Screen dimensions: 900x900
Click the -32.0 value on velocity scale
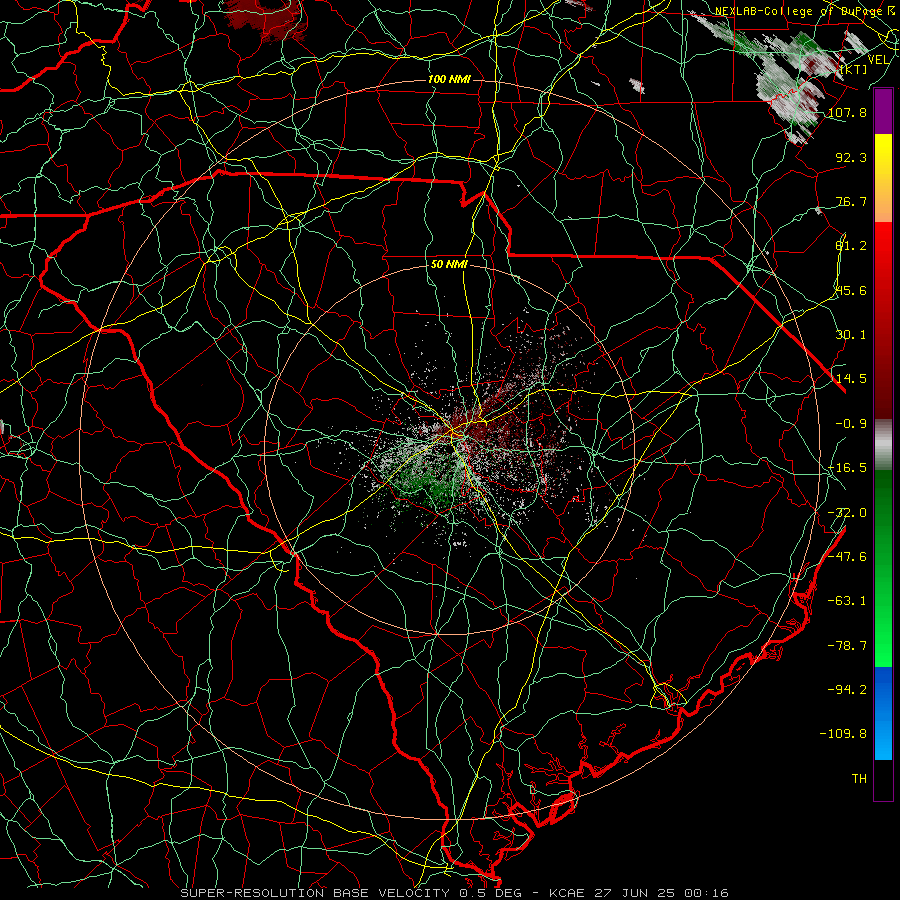pos(847,513)
